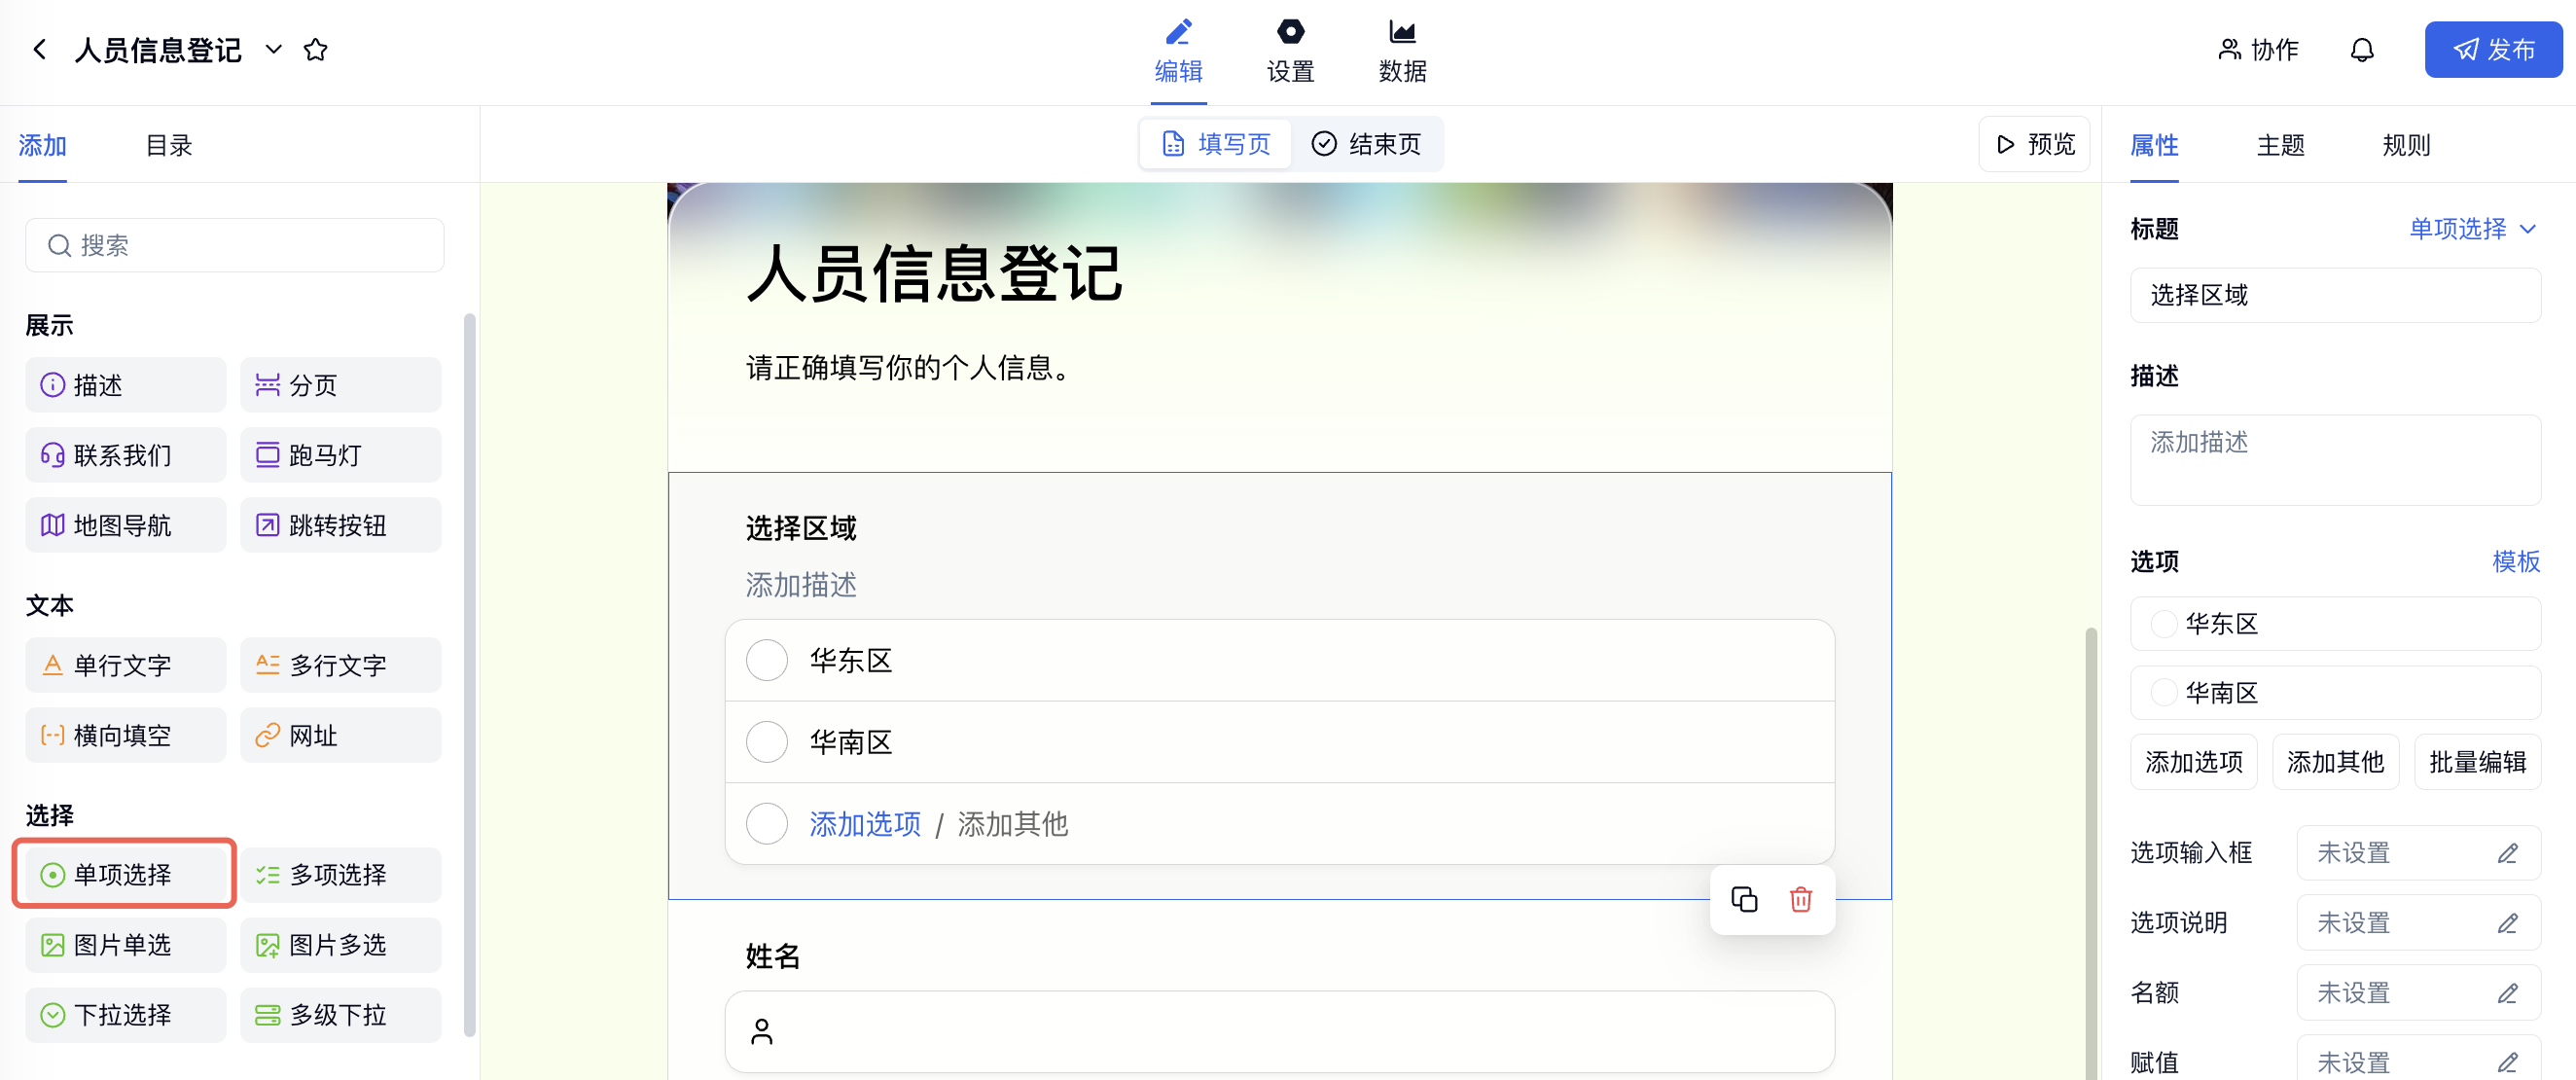Switch to the 数据 tab

click(x=1402, y=51)
